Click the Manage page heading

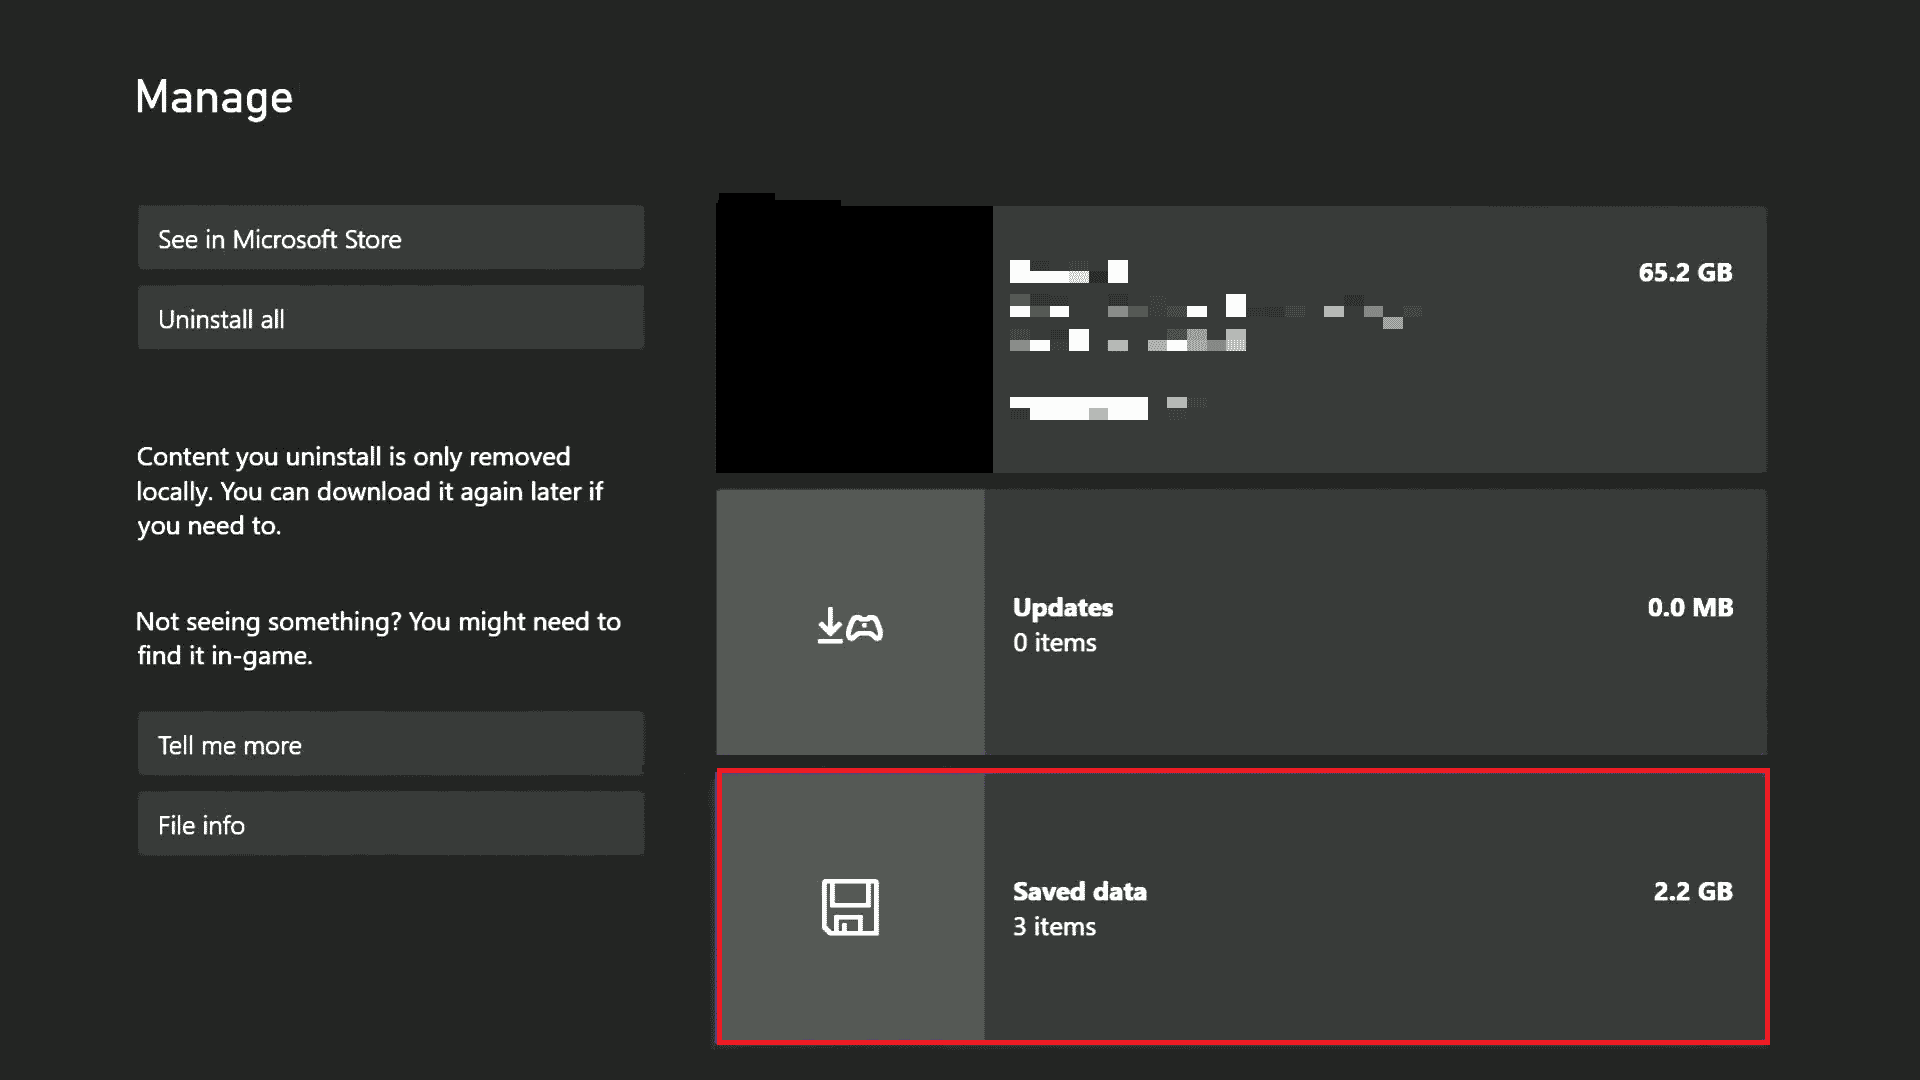(214, 98)
